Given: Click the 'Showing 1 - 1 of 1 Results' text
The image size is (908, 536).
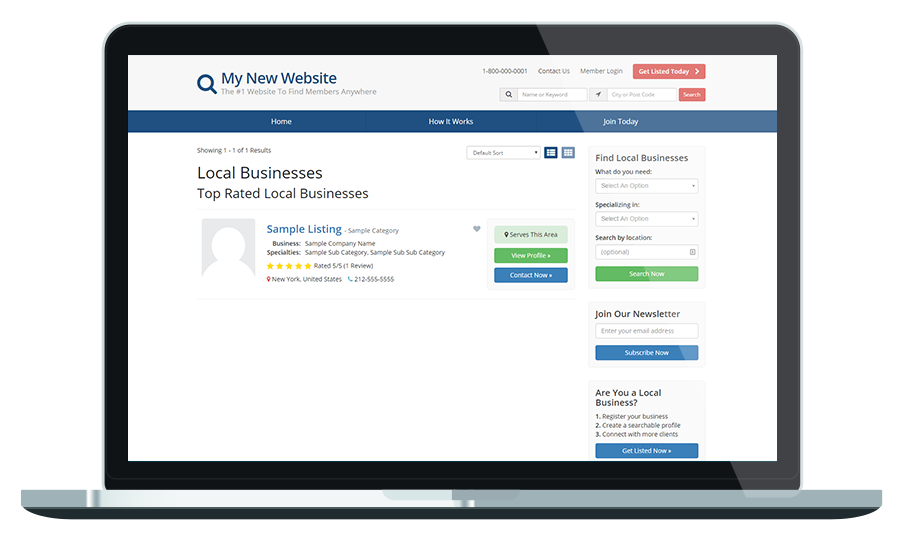Looking at the screenshot, I should 234,150.
